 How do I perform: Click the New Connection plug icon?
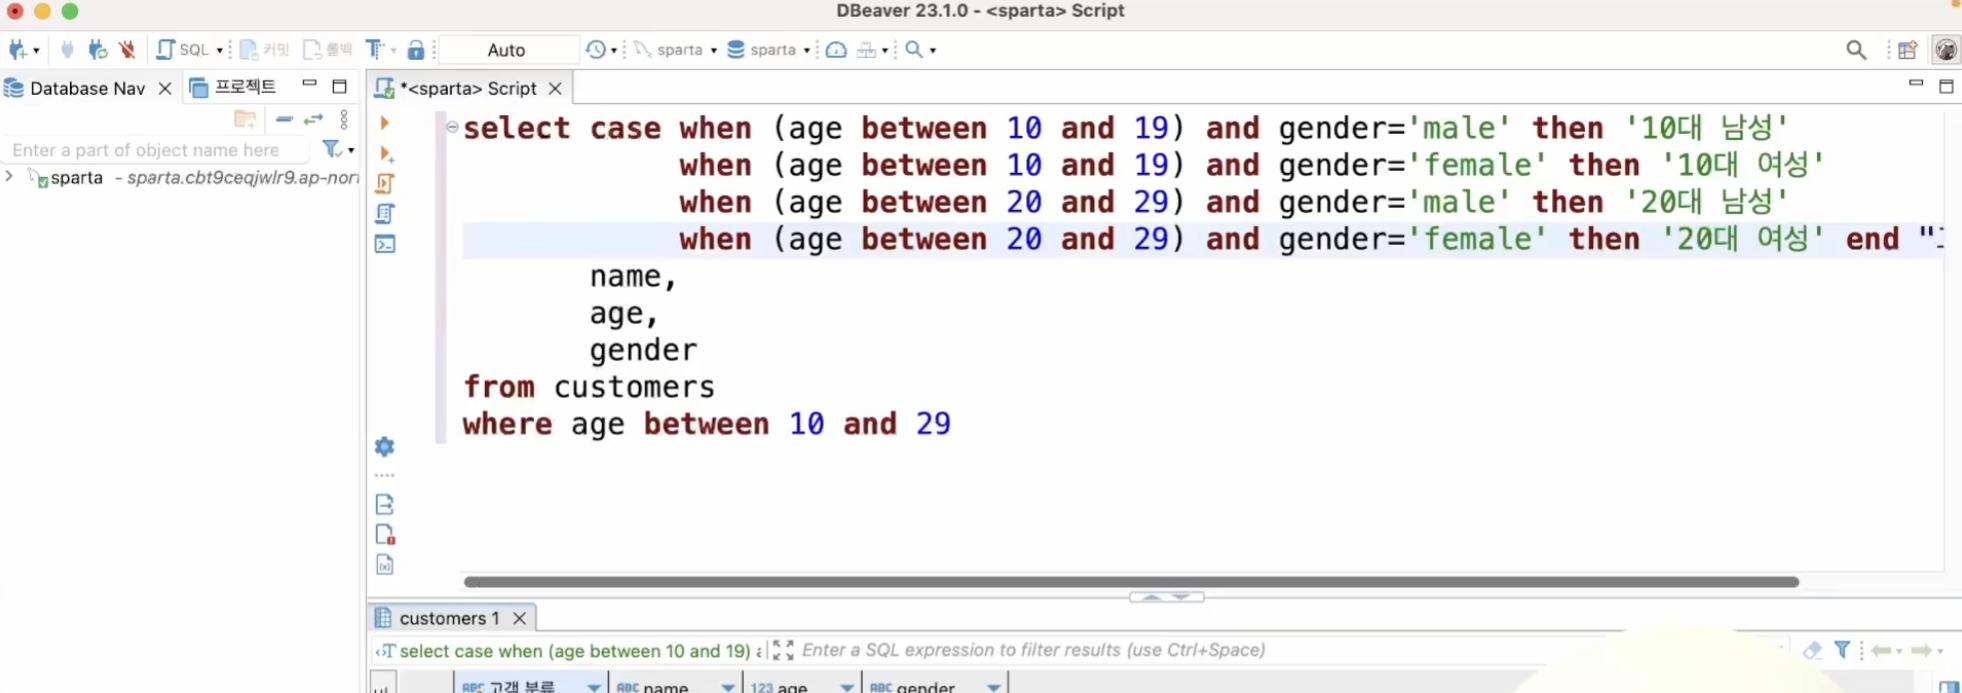(x=17, y=49)
